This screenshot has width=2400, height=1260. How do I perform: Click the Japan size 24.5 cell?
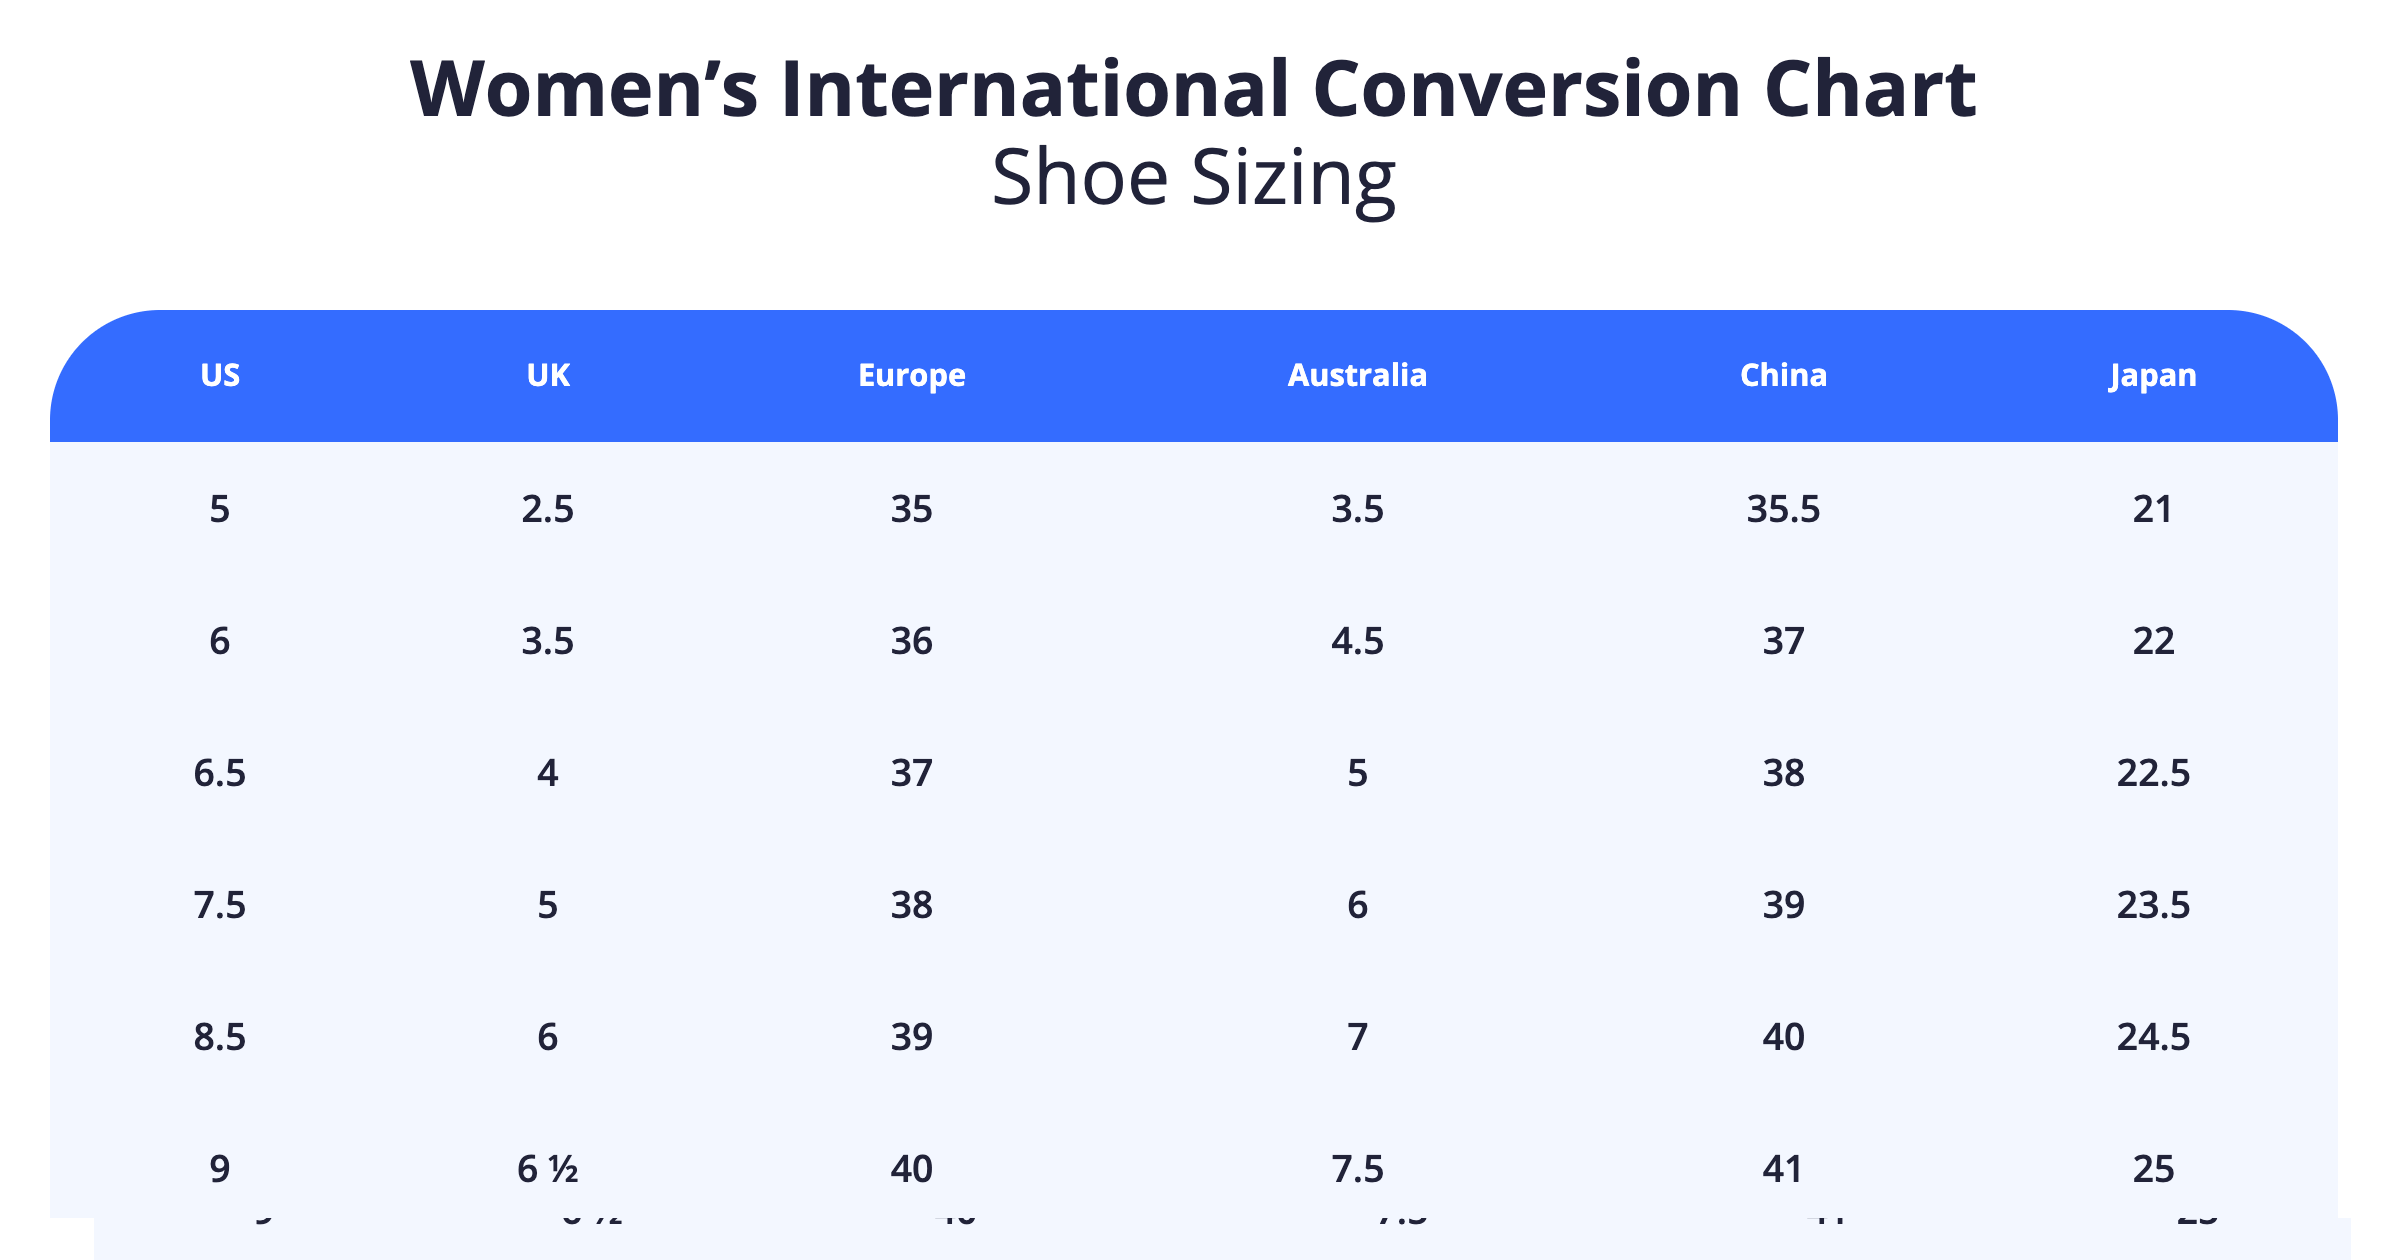click(2153, 1037)
